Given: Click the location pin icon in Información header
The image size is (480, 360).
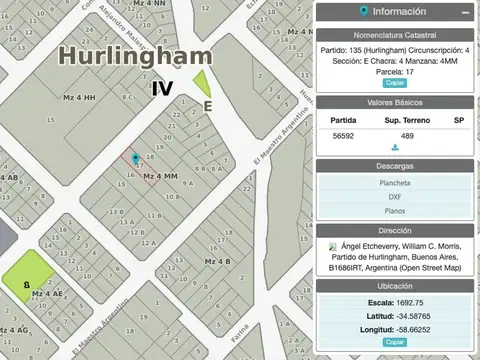Looking at the screenshot, I should tap(364, 11).
